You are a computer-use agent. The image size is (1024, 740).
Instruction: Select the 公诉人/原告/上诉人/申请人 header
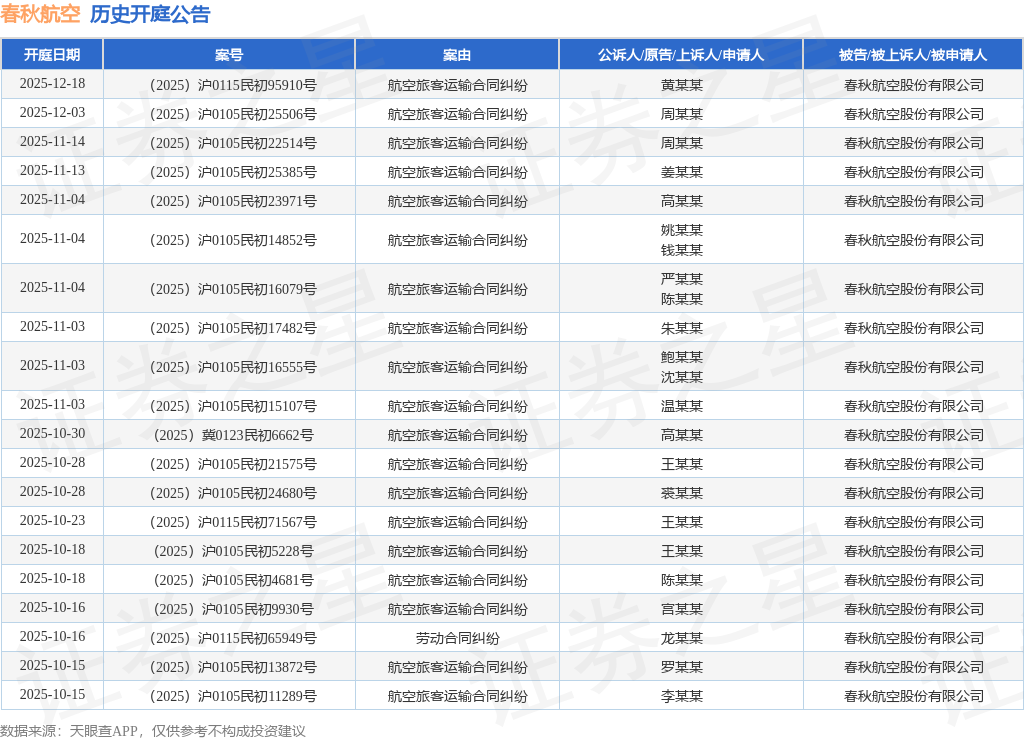681,55
